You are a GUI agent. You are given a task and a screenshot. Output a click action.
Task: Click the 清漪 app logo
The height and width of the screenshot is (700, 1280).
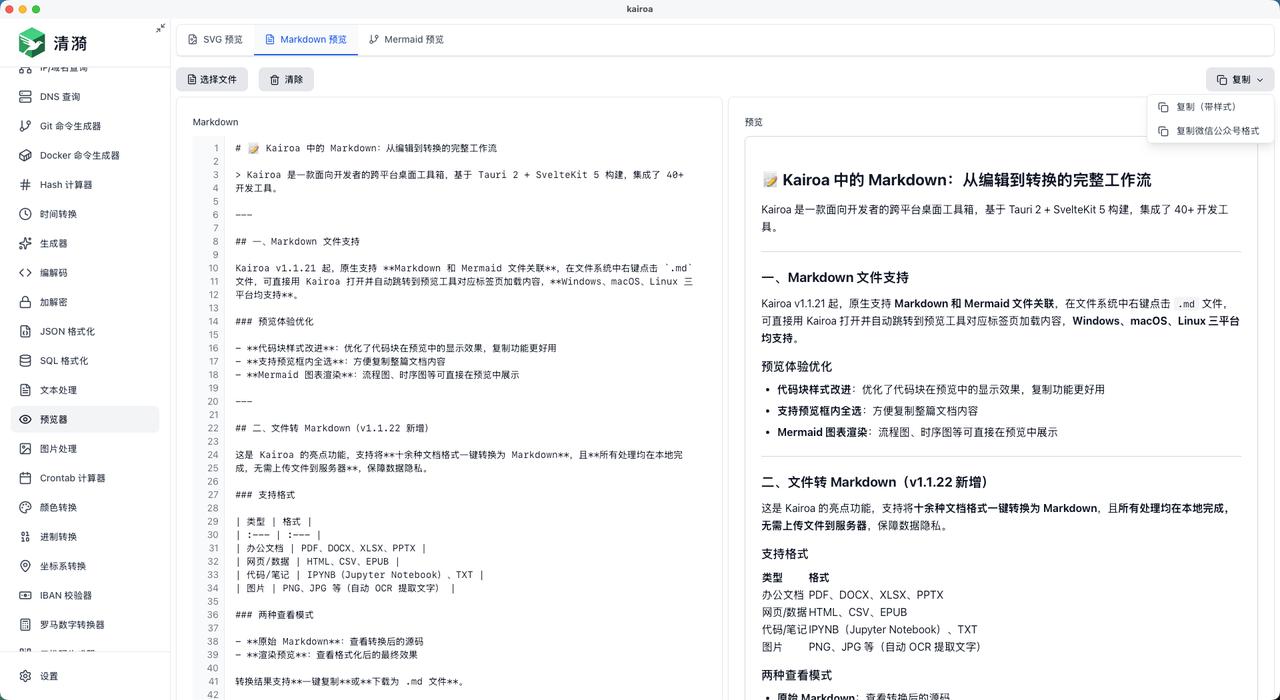[x=53, y=43]
